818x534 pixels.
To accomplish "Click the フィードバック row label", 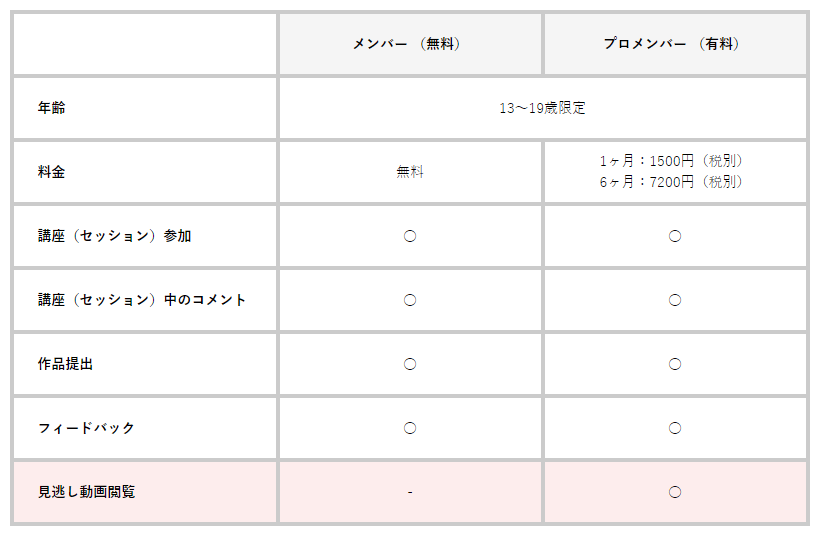I will click(x=86, y=428).
